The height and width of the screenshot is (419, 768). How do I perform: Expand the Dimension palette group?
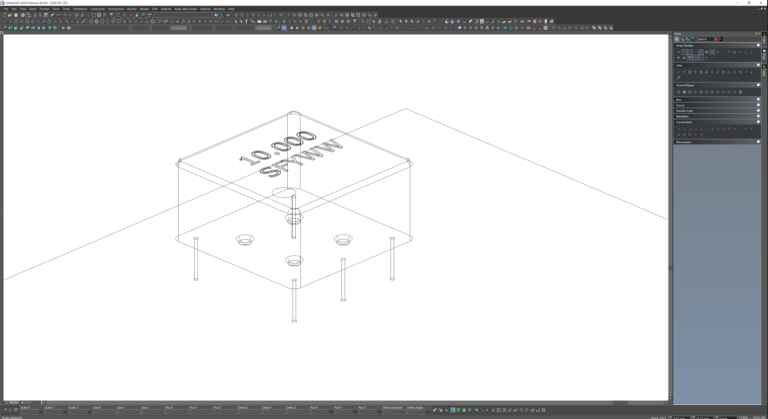tap(758, 142)
